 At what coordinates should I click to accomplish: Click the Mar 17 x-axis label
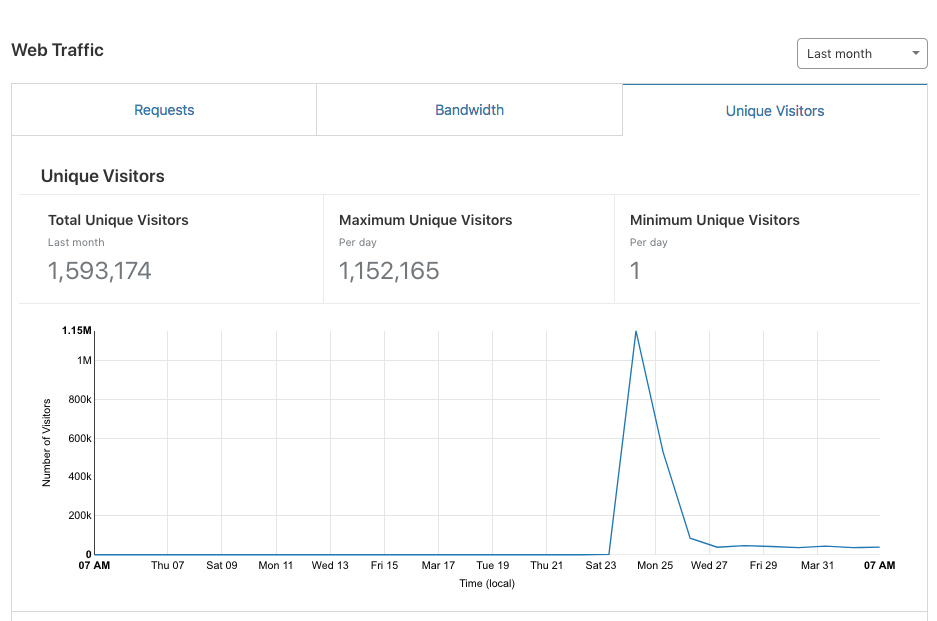438,565
